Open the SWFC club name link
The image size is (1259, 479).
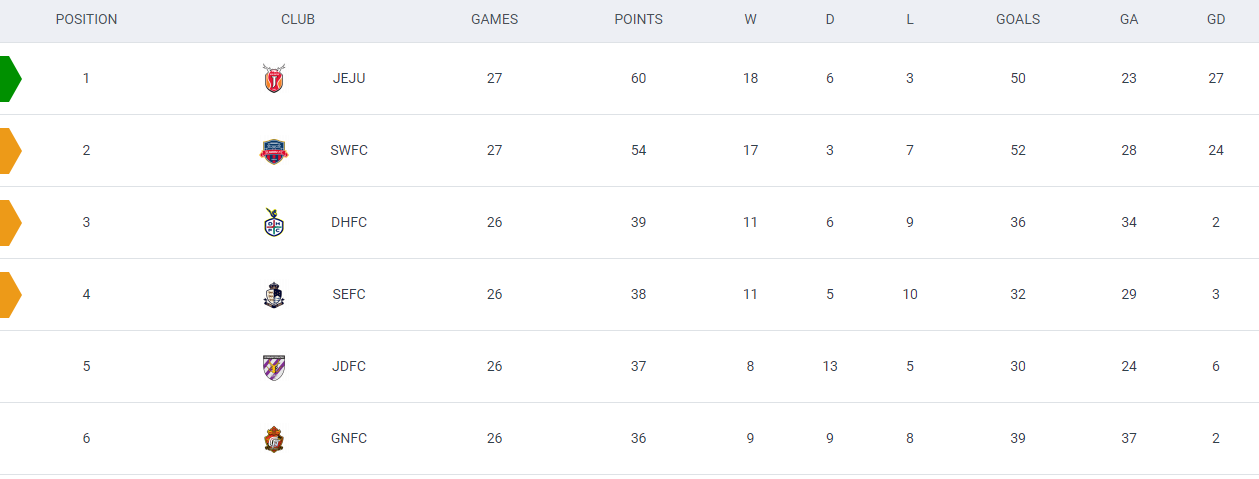tap(349, 150)
